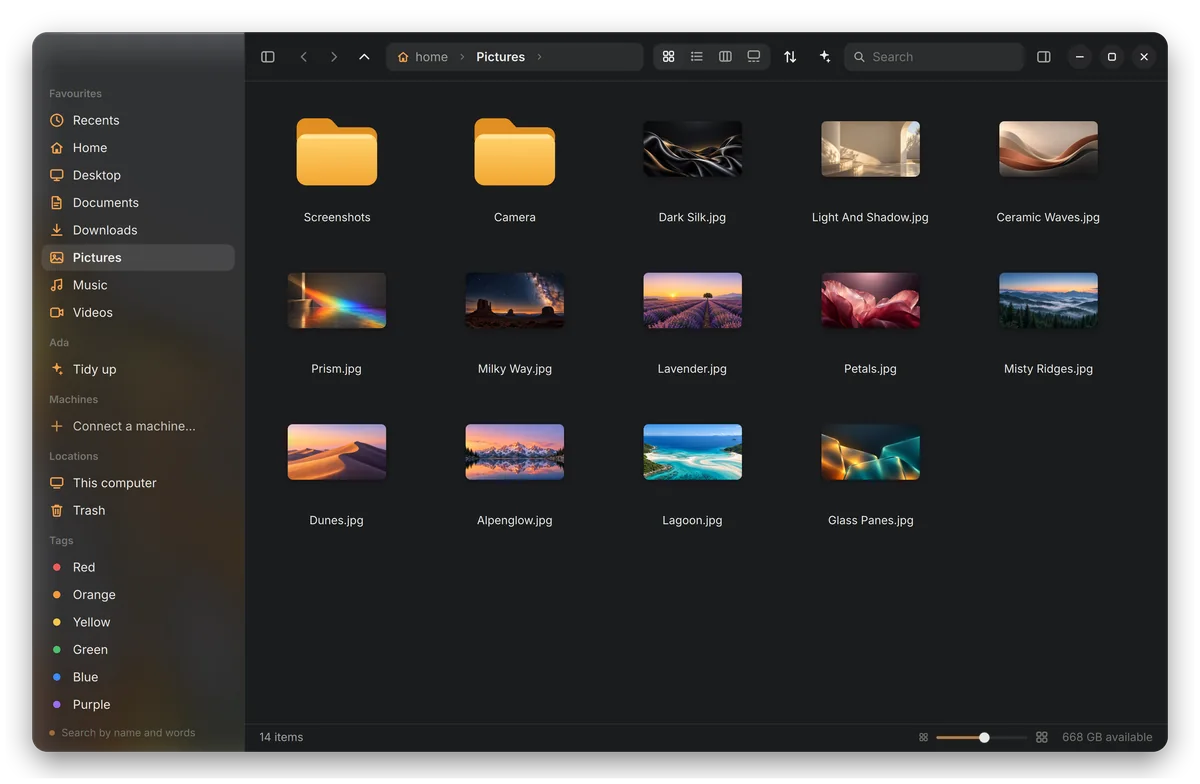Click the smaller icons grid button

(923, 737)
